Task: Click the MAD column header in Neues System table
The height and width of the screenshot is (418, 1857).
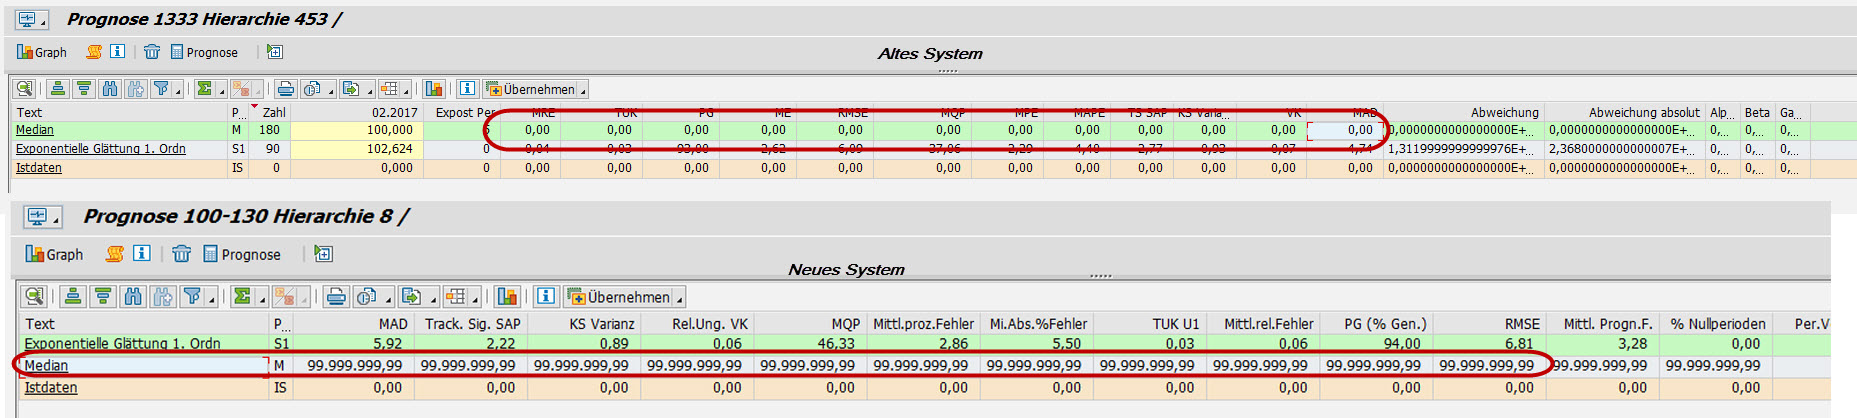Action: [x=392, y=324]
